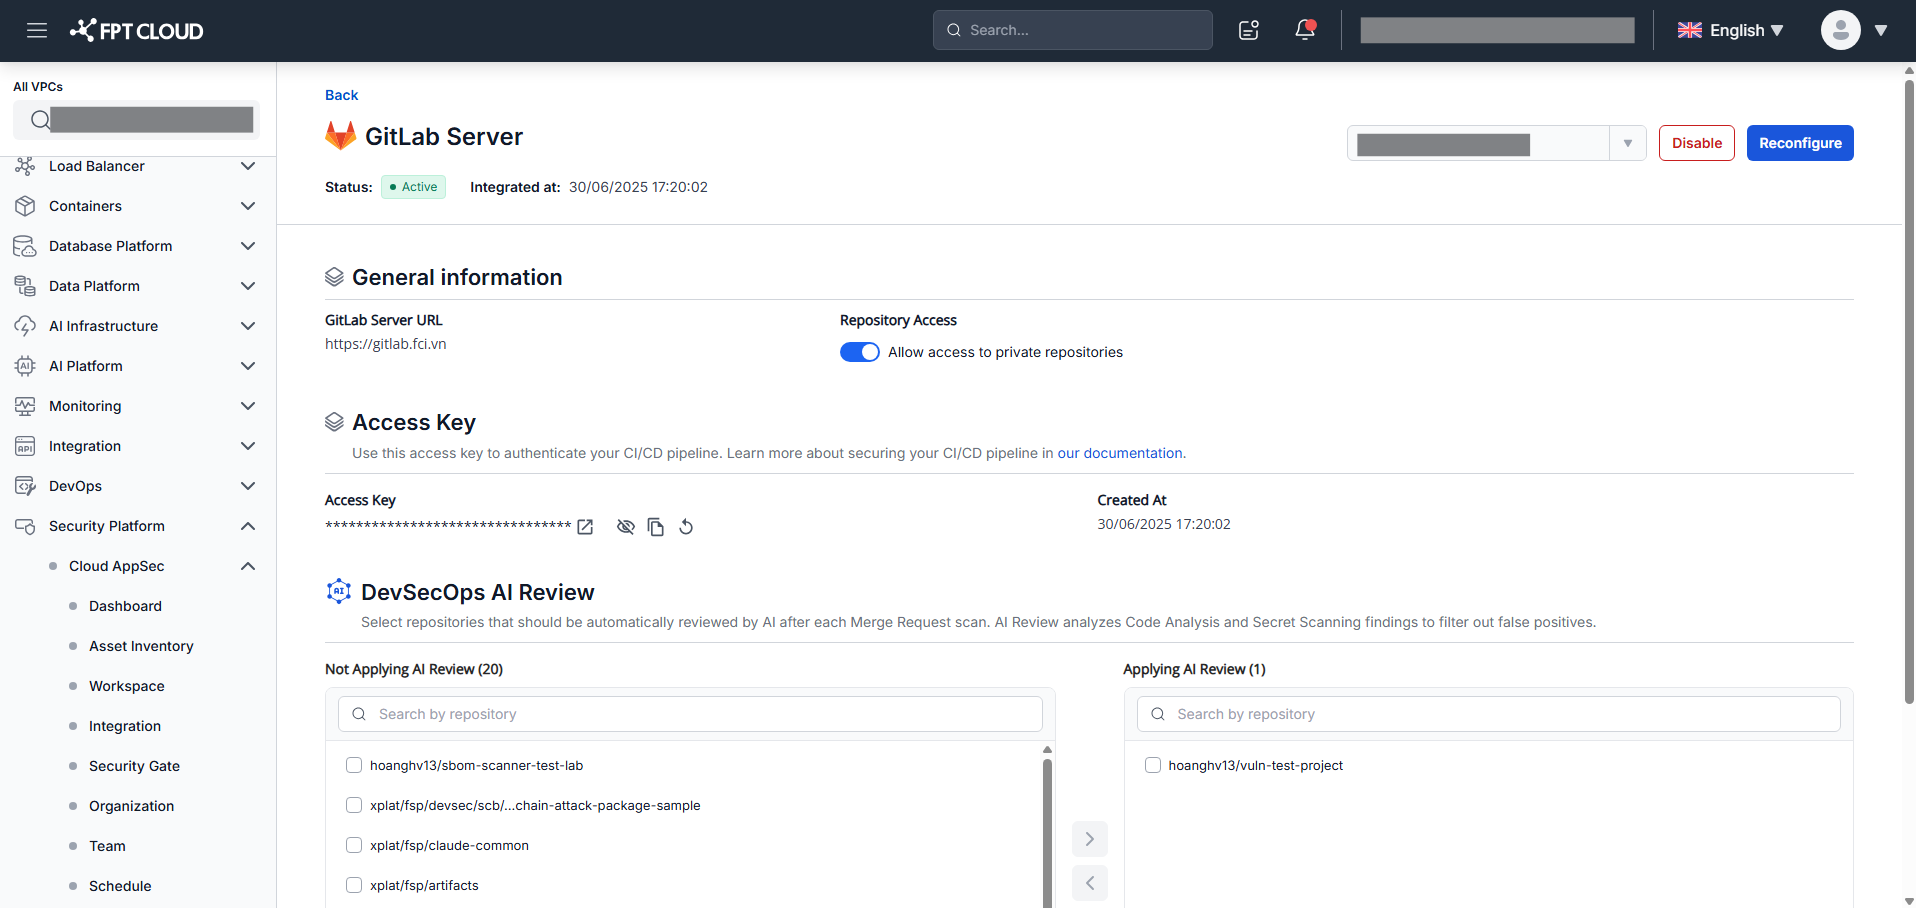Expand the Monitoring menu
Screen dimensions: 1916x908
[248, 406]
